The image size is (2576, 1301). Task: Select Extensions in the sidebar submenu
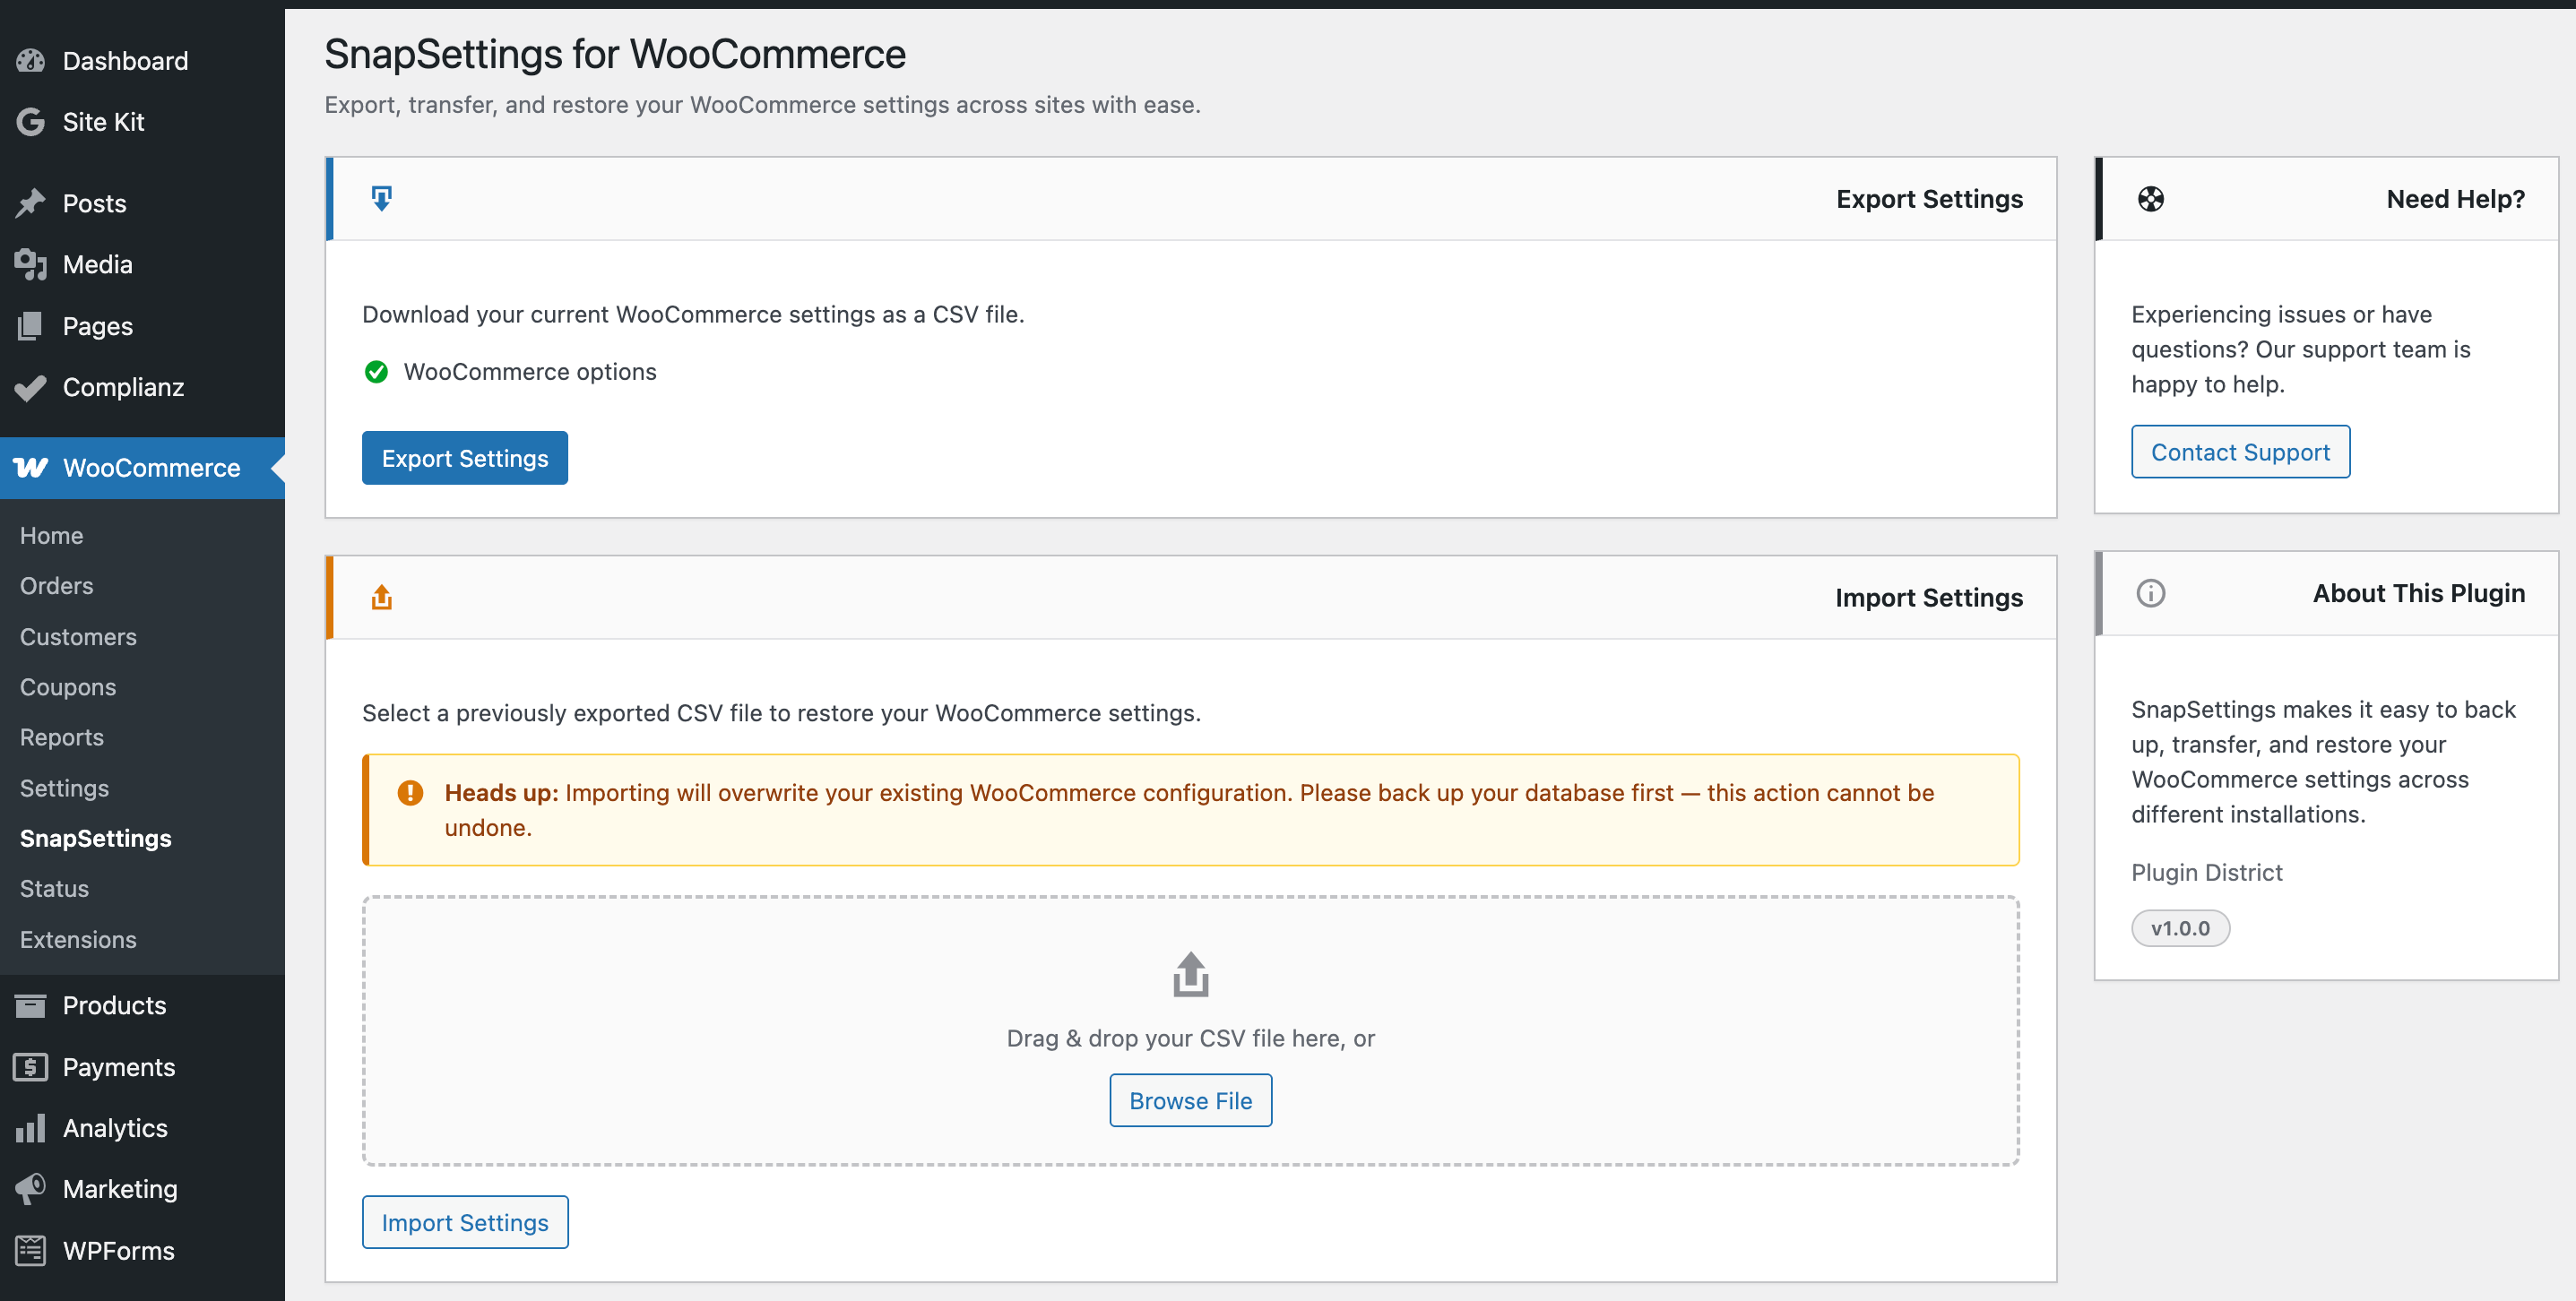[x=78, y=939]
